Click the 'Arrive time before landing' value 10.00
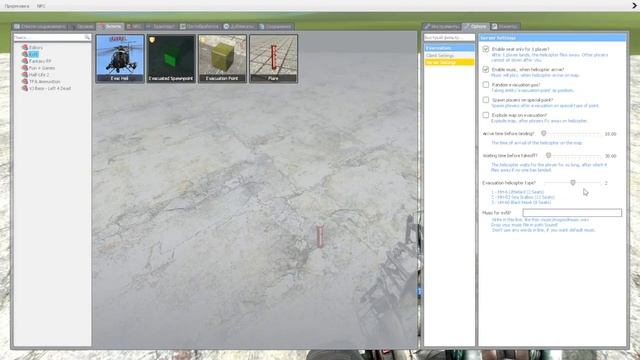The height and width of the screenshot is (360, 640). pyautogui.click(x=610, y=134)
